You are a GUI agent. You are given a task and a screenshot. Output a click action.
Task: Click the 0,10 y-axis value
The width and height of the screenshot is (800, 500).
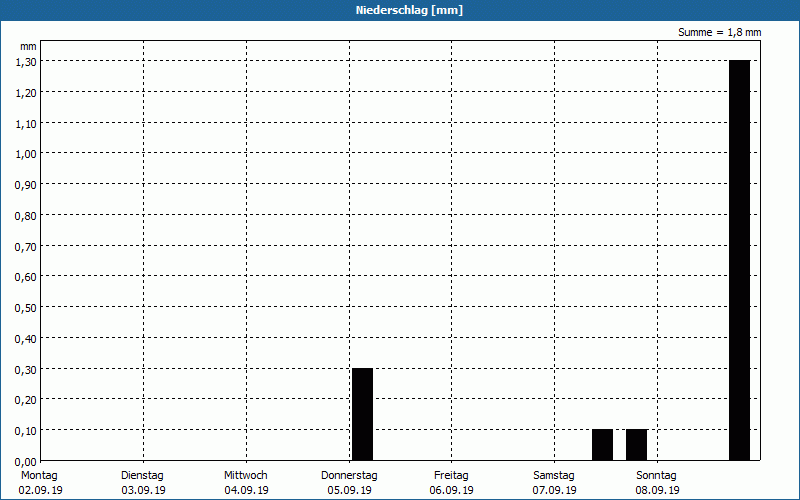click(26, 431)
